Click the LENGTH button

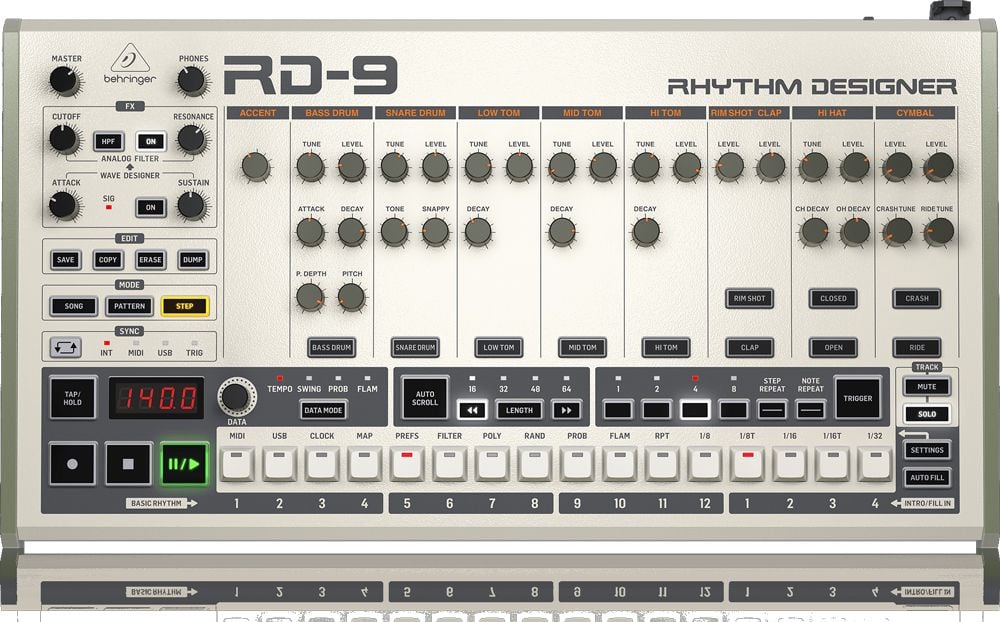point(519,410)
